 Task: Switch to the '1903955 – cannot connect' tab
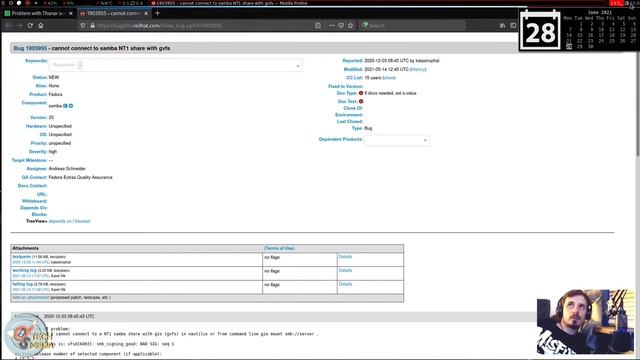pos(114,13)
